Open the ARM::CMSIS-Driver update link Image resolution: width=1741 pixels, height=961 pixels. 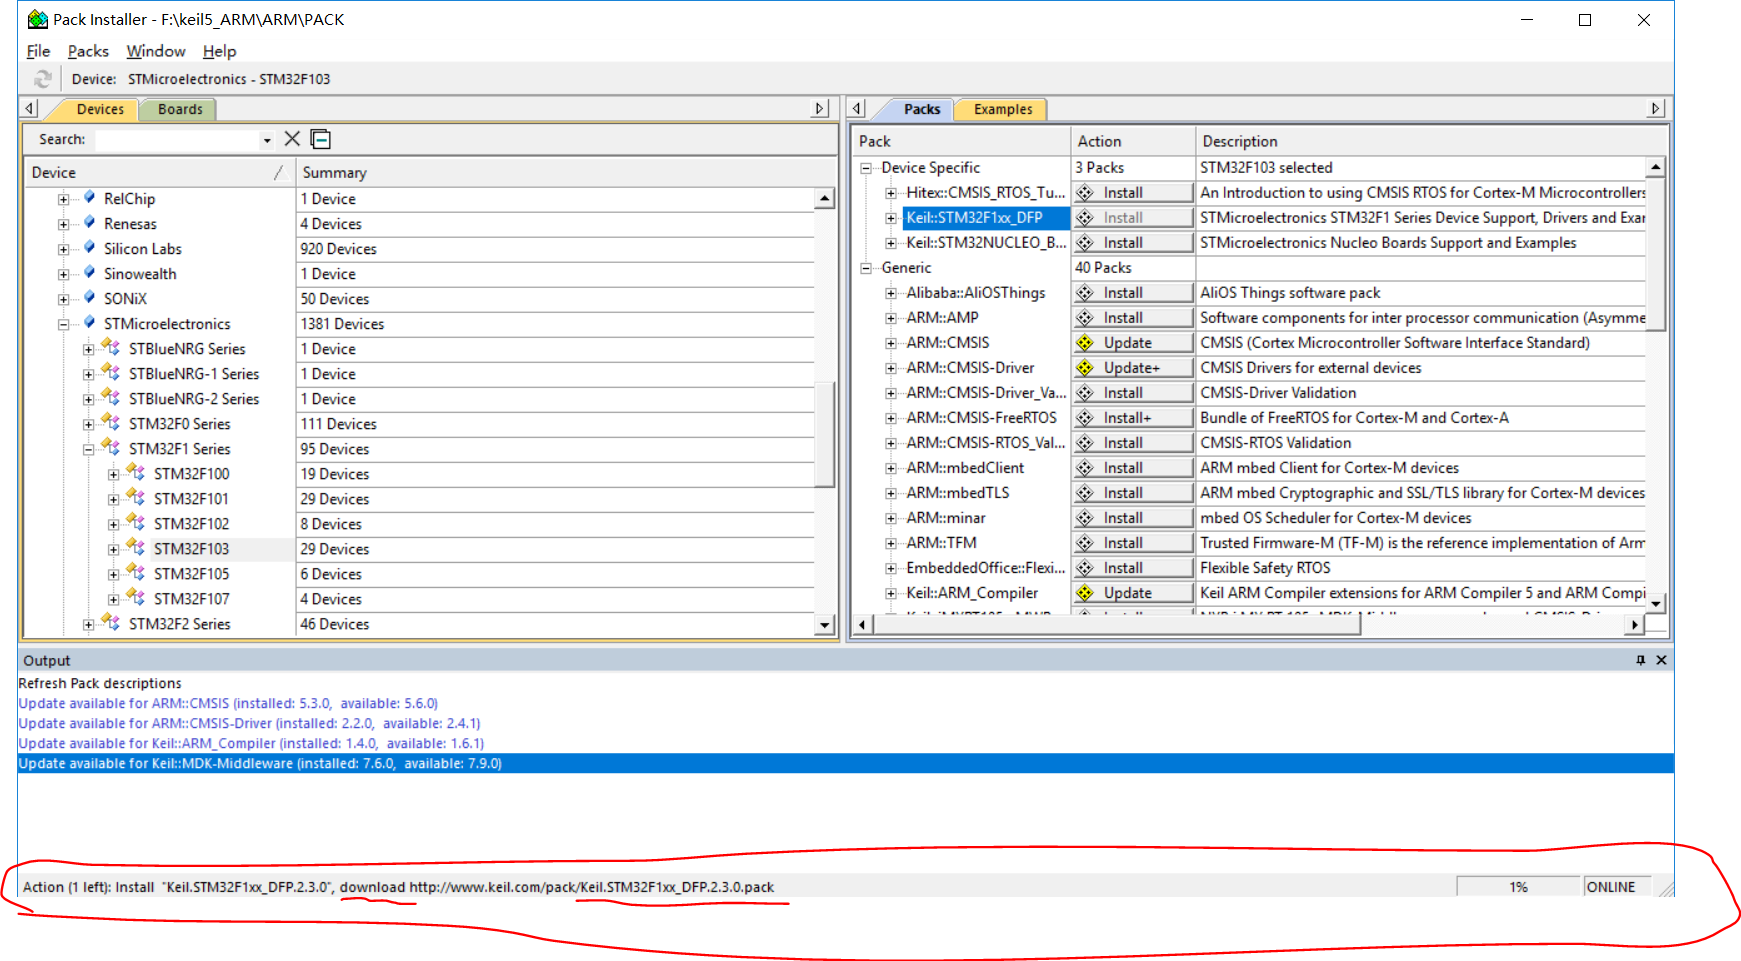249,723
